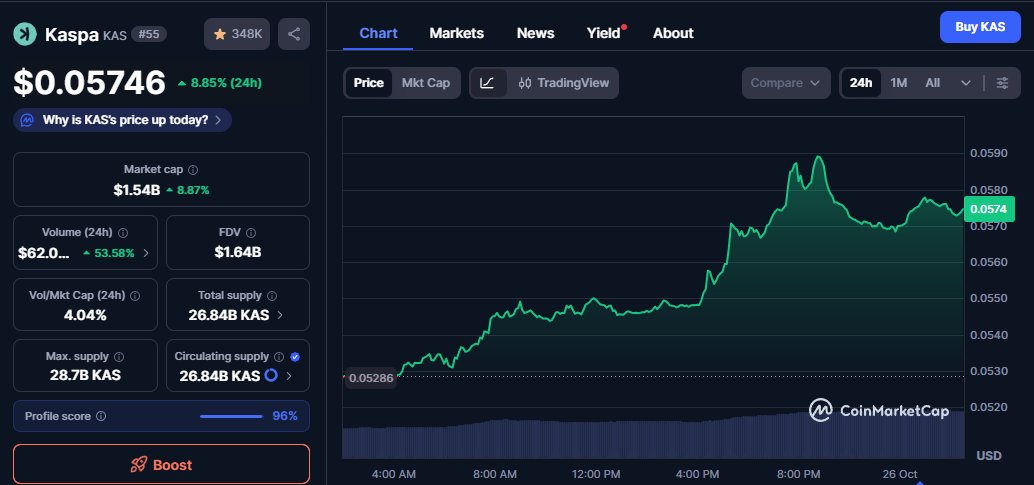Click the circulating supply progress ring
Screen dimensions: 1034x485
click(x=270, y=375)
